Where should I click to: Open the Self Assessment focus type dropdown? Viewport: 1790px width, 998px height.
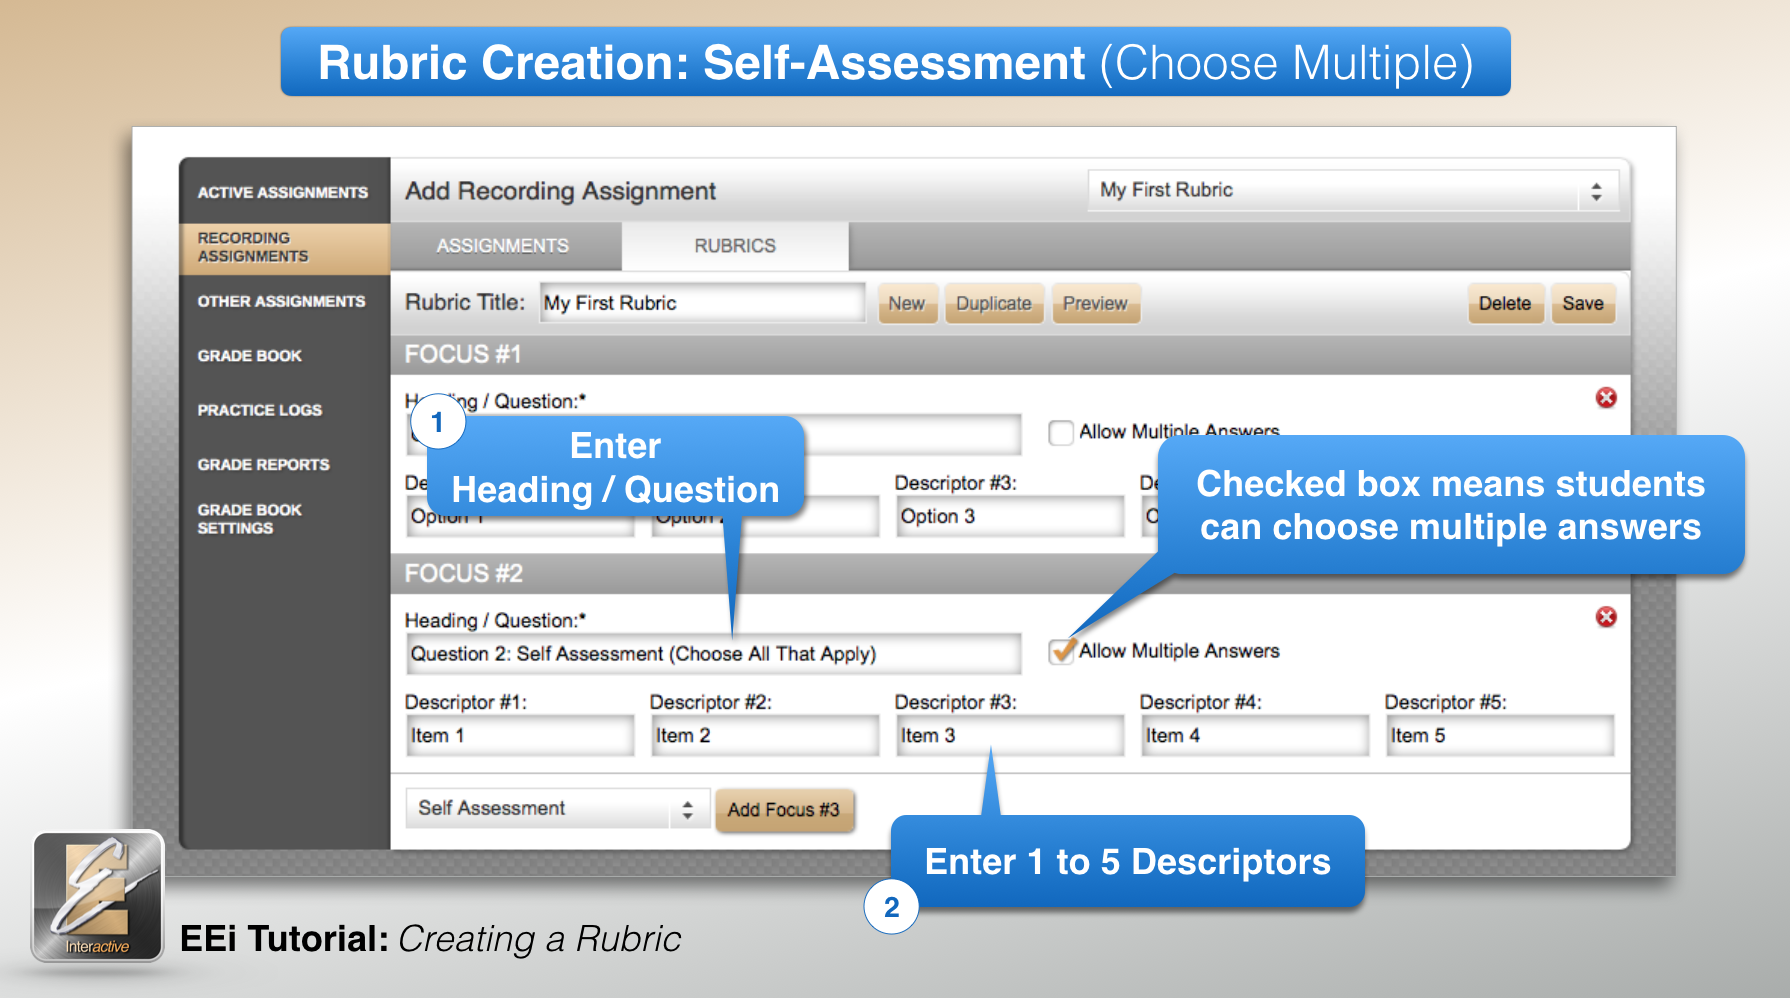pos(557,808)
